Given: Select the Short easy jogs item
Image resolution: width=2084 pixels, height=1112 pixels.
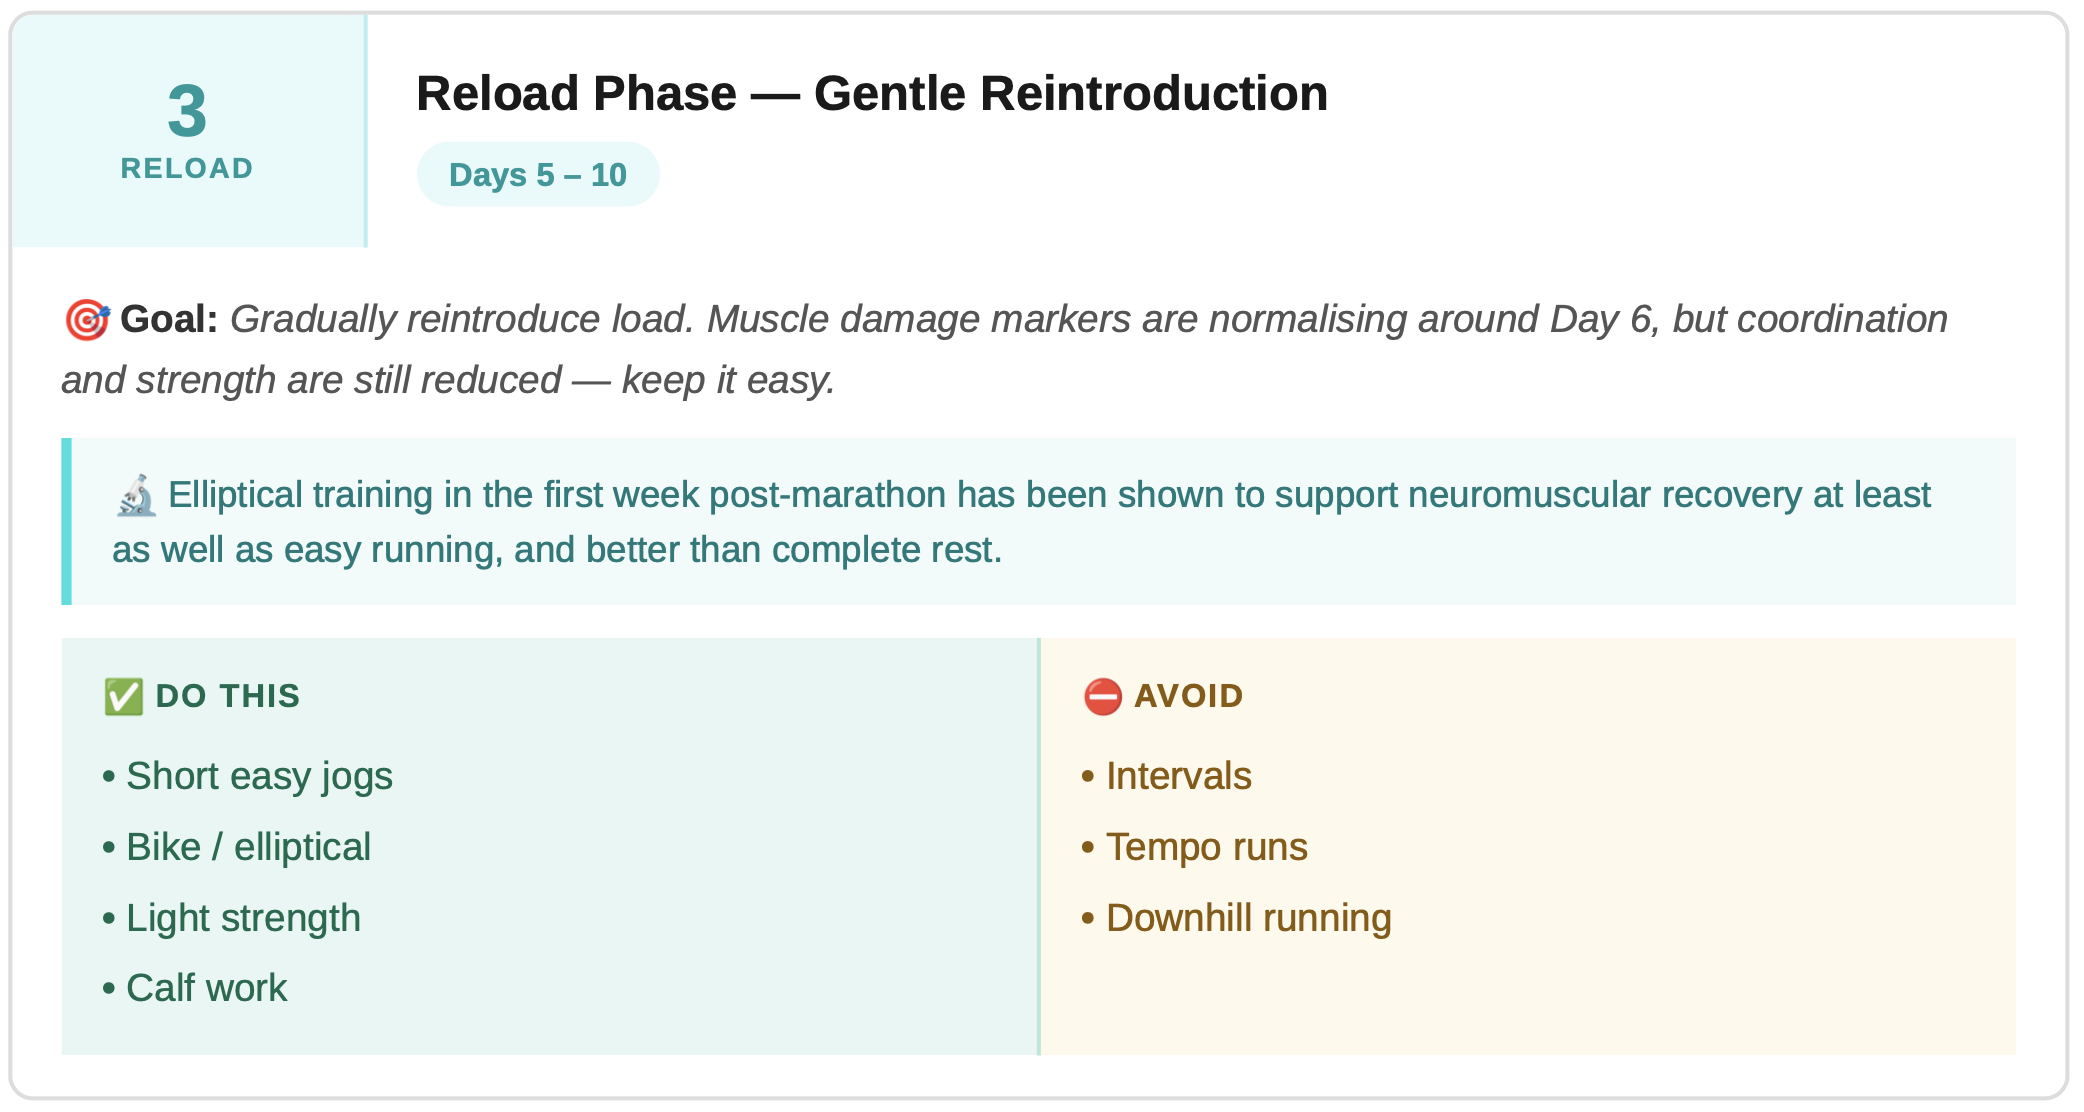Looking at the screenshot, I should pos(259,777).
